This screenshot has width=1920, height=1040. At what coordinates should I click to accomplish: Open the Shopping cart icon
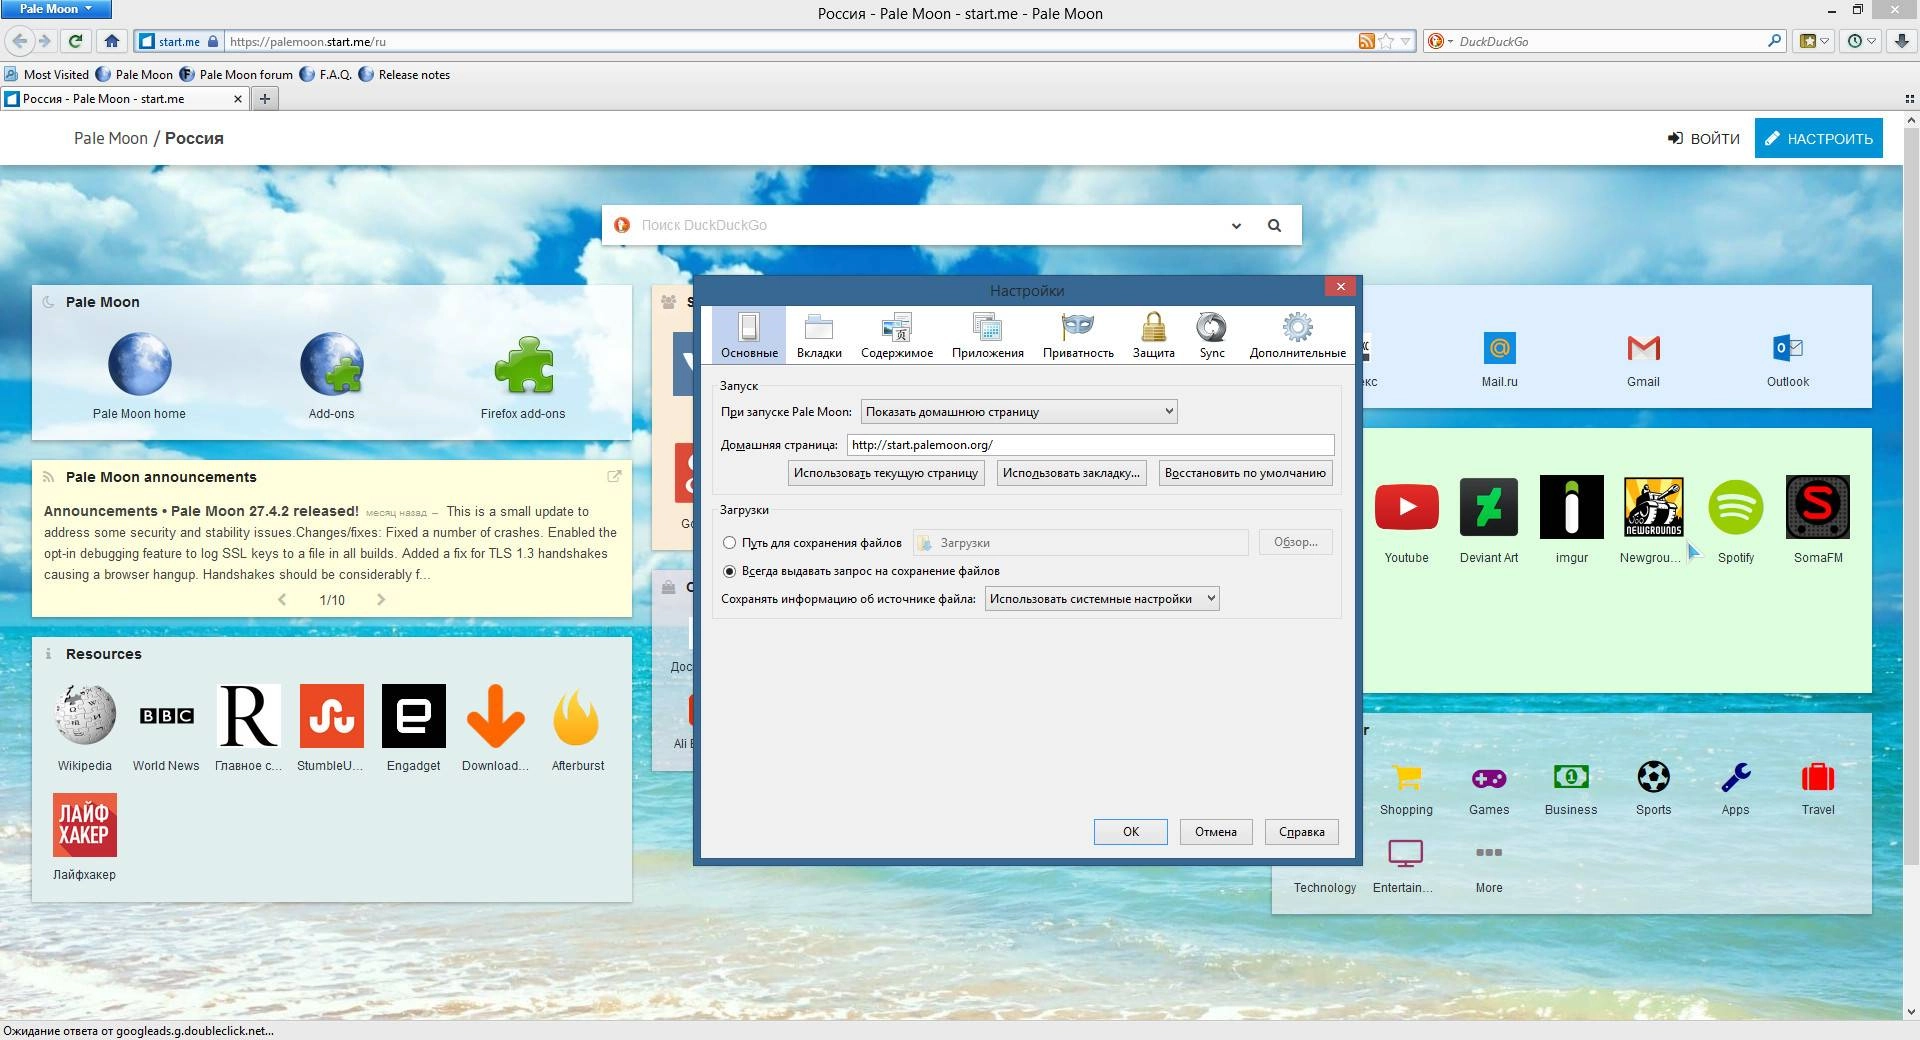1406,777
